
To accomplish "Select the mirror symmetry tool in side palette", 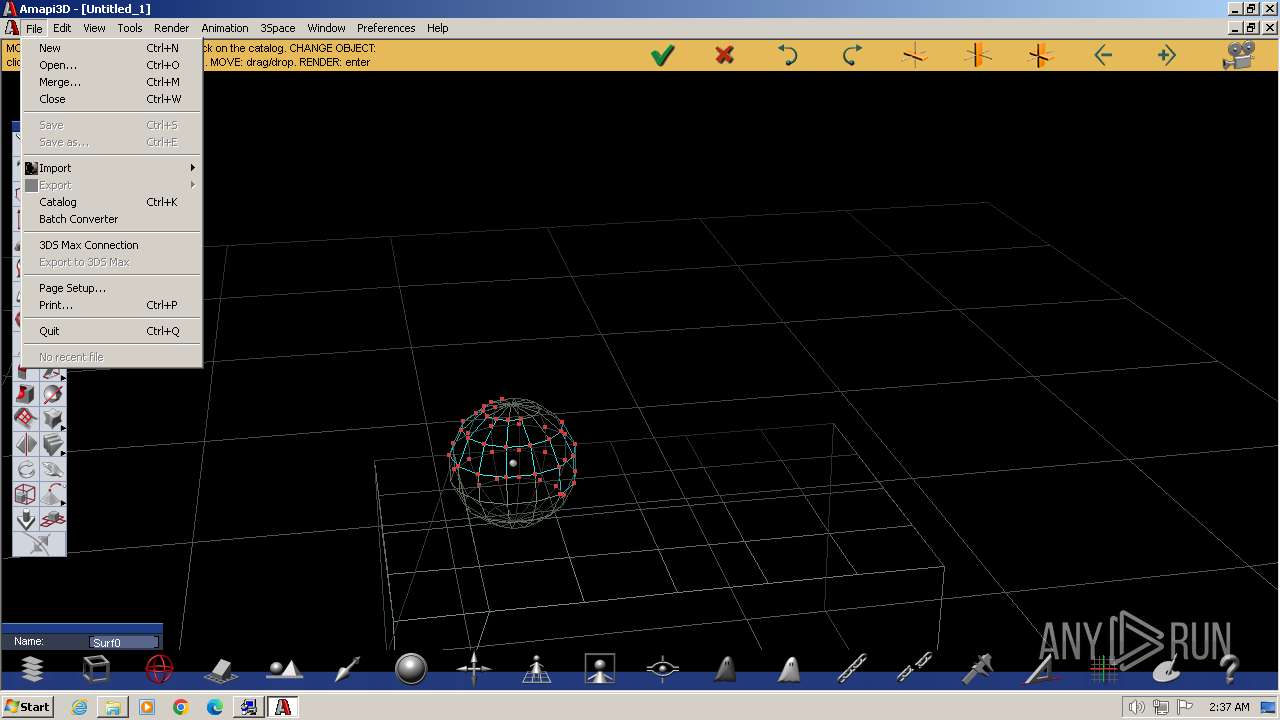I will tap(26, 444).
